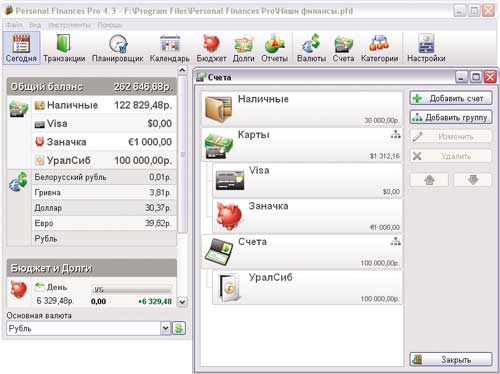The height and width of the screenshot is (374, 500).
Task: Click the Наличные row in Общий баланс
Action: click(x=104, y=105)
